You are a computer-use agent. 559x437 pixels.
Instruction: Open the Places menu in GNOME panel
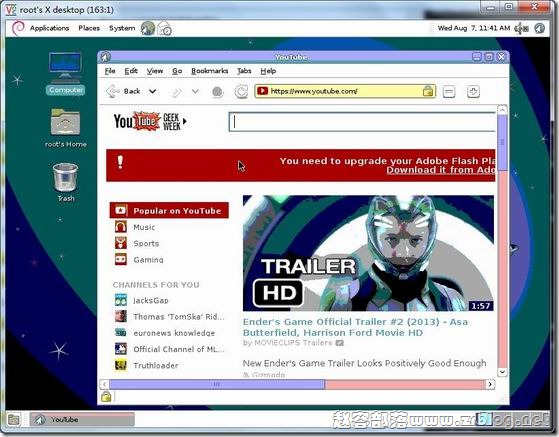click(89, 28)
